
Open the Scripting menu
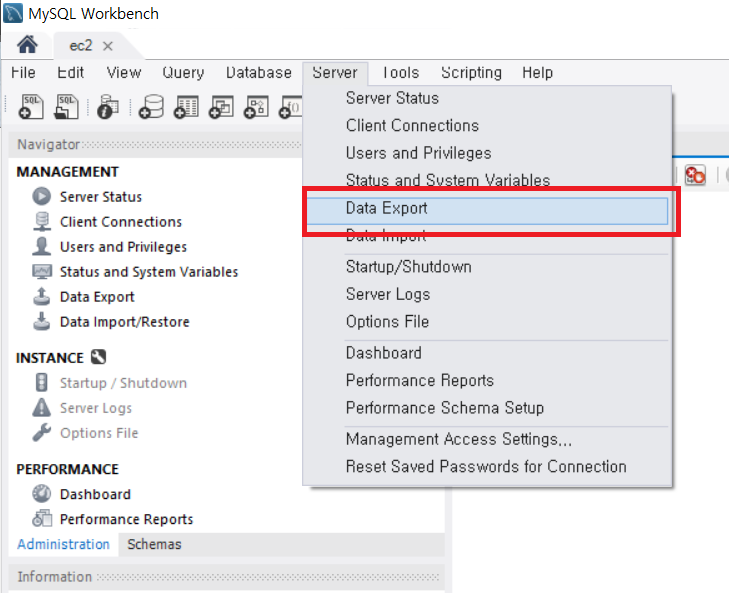click(471, 73)
